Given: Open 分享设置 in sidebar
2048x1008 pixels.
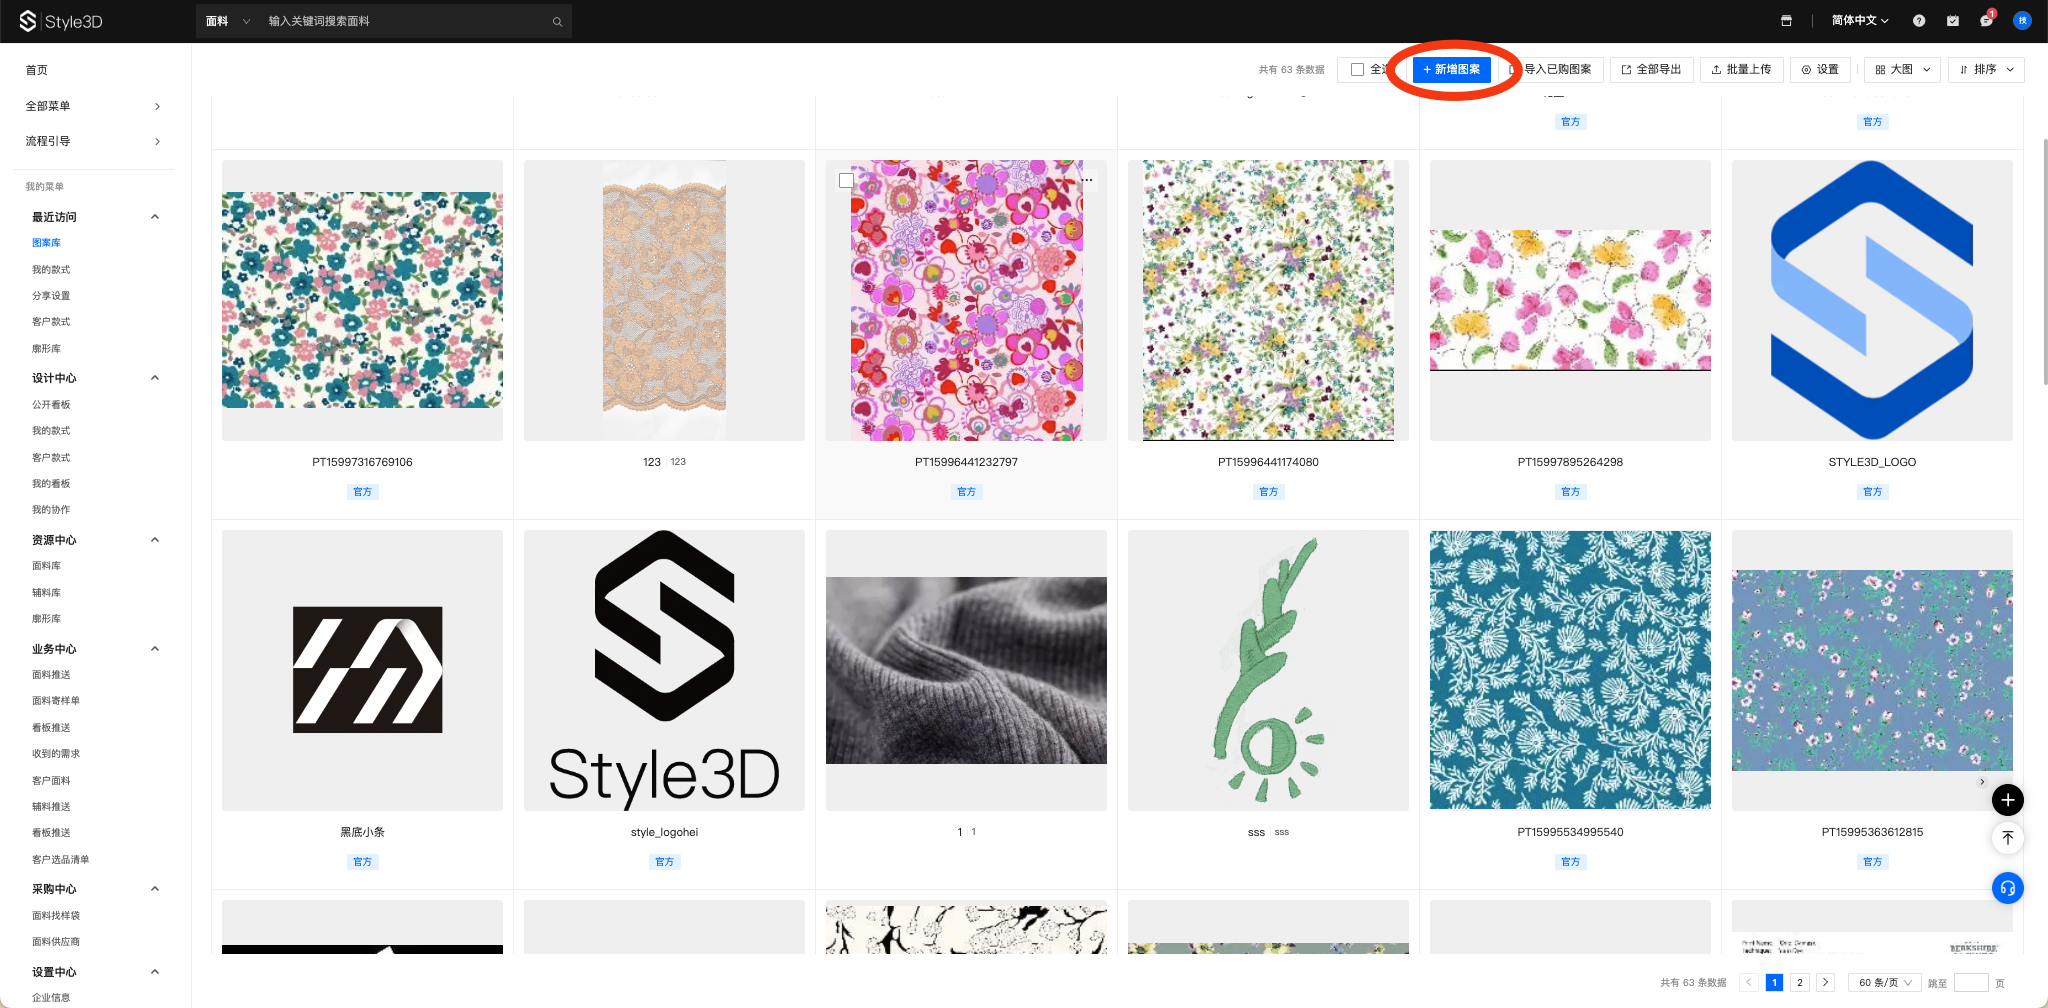Looking at the screenshot, I should [51, 296].
